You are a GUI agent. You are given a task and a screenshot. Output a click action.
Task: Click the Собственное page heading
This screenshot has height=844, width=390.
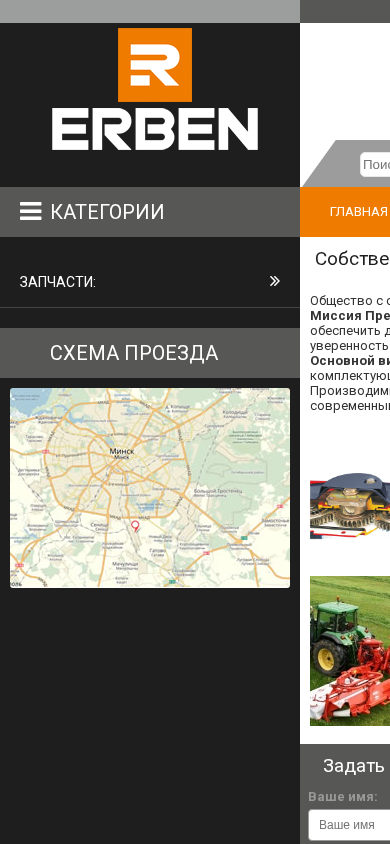[352, 259]
